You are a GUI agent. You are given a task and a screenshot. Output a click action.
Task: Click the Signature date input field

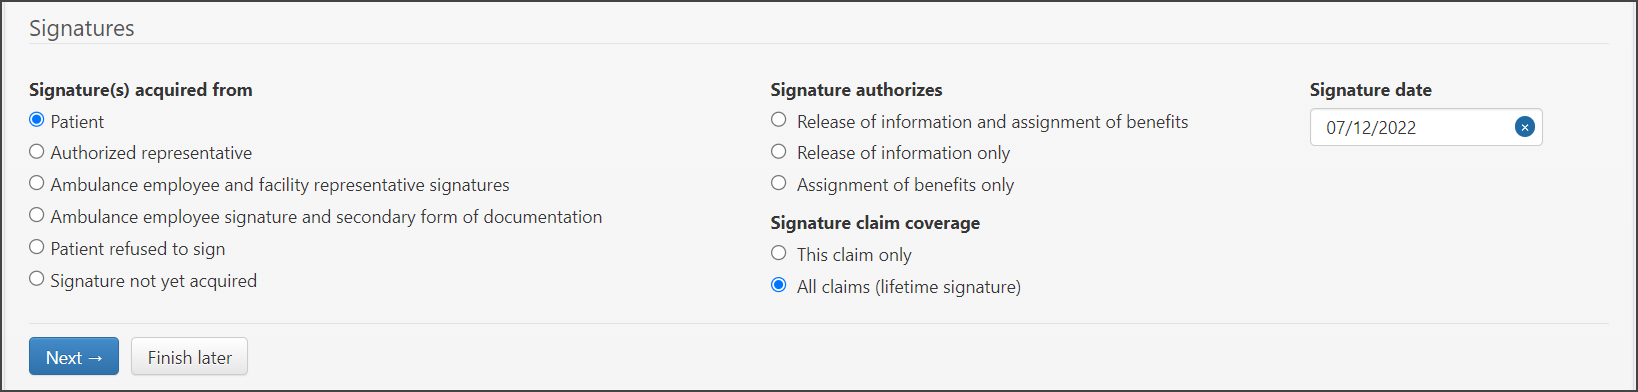1426,127
